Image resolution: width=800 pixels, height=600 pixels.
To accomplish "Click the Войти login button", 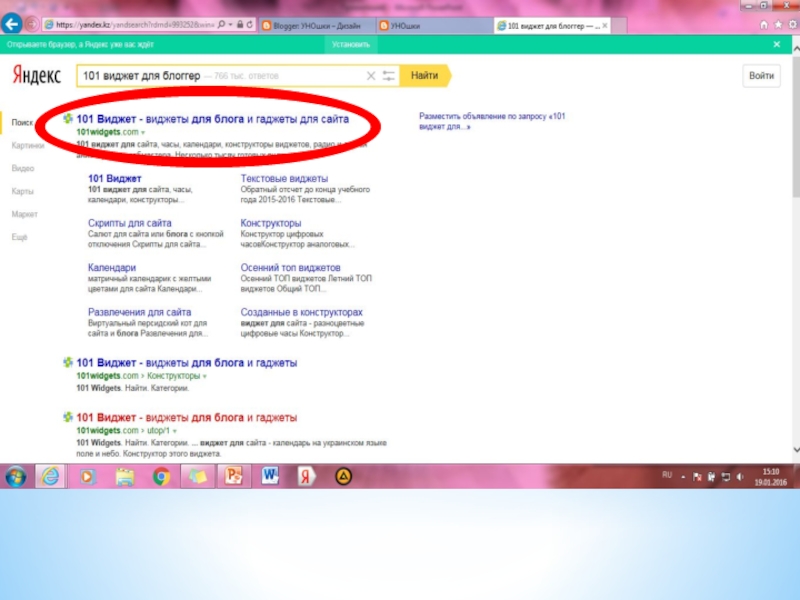I will point(761,76).
